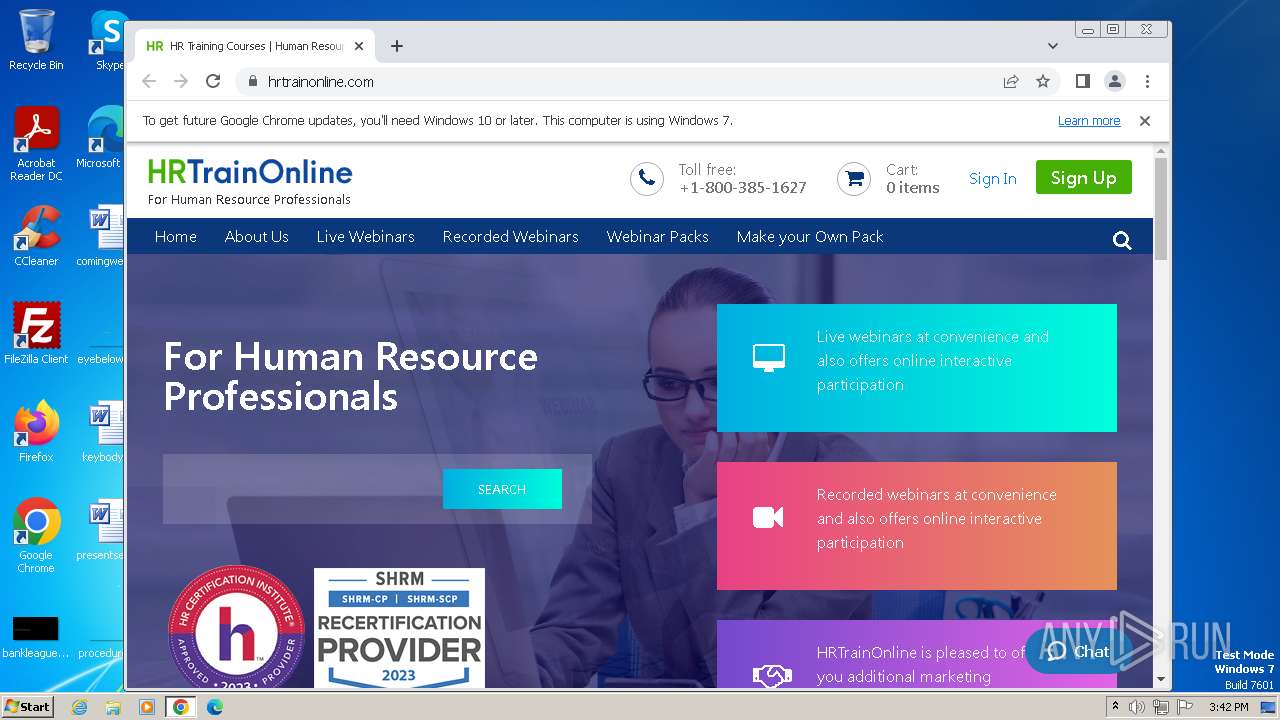Click the handshake icon on the marketing card

click(x=772, y=676)
